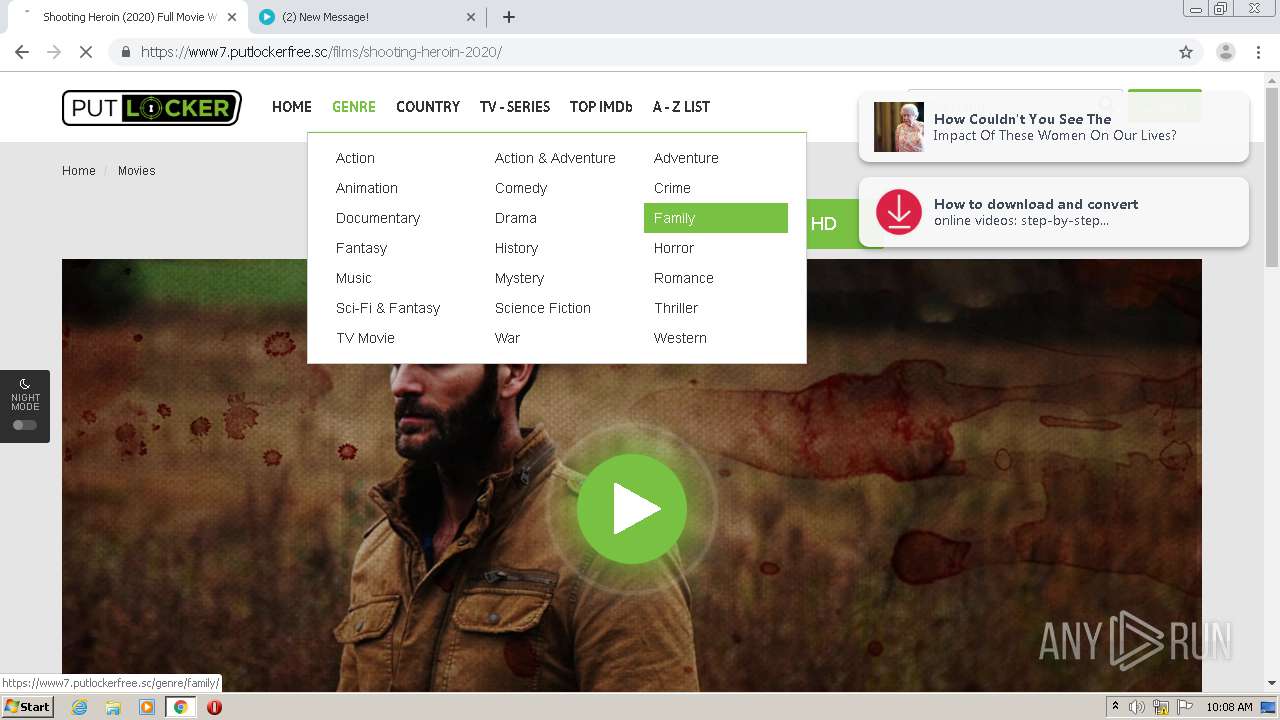Viewport: 1280px width, 720px height.
Task: Select the Action genre
Action: pyautogui.click(x=355, y=158)
